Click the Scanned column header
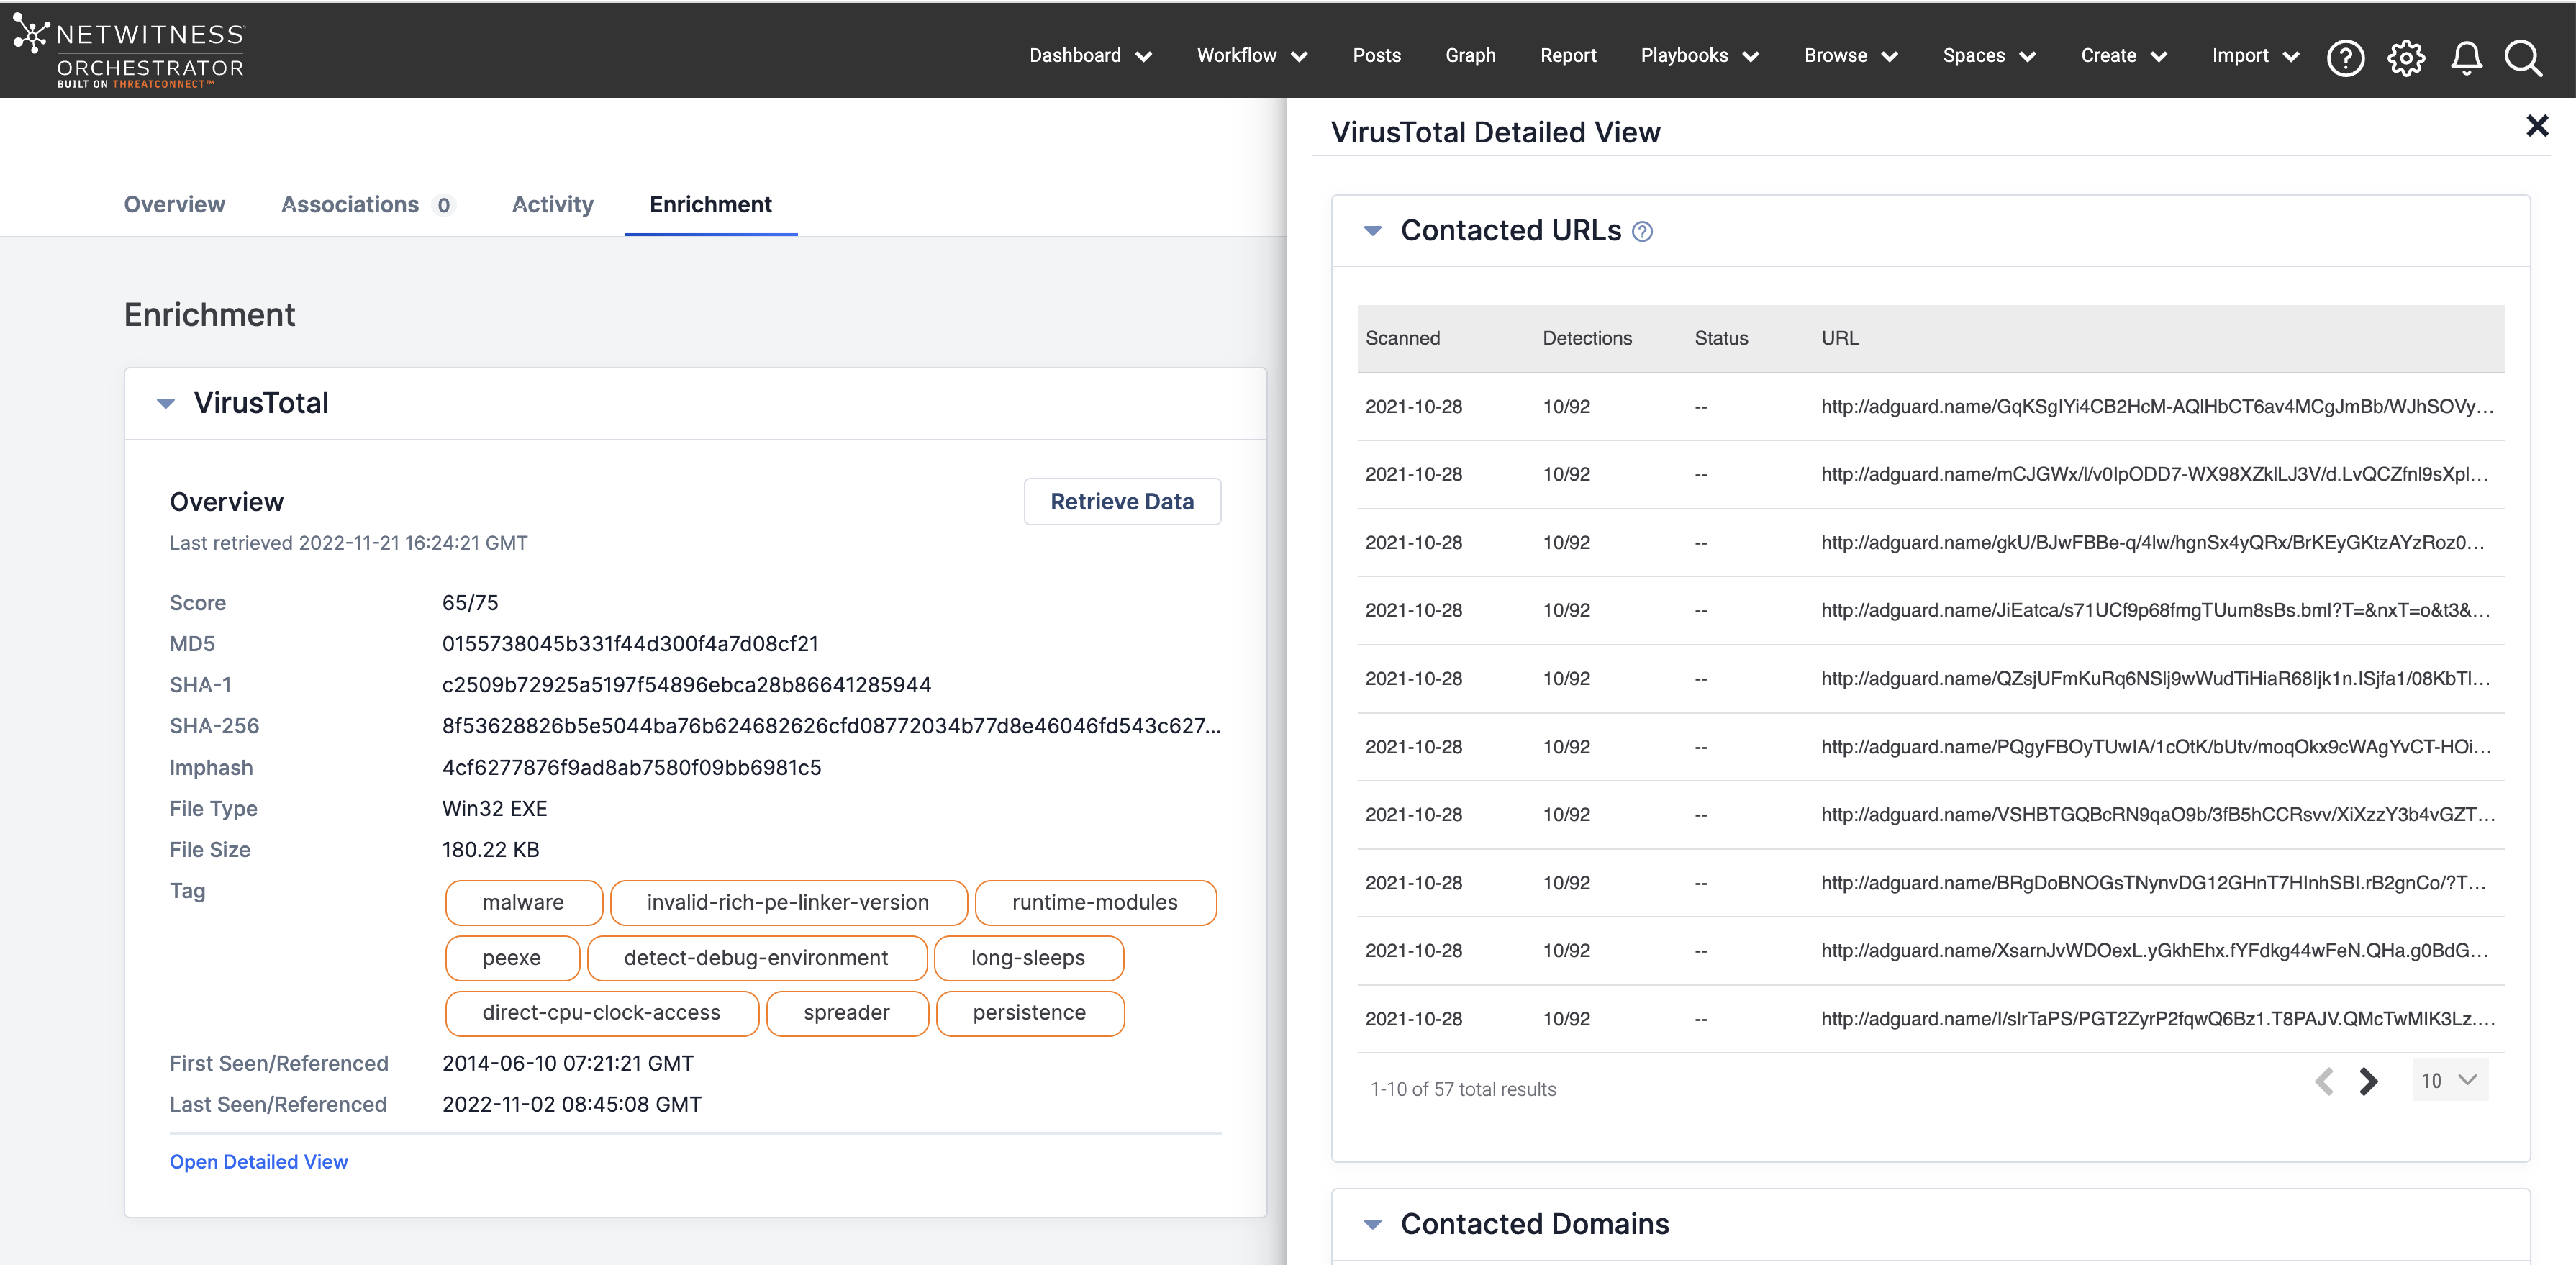 [1402, 339]
